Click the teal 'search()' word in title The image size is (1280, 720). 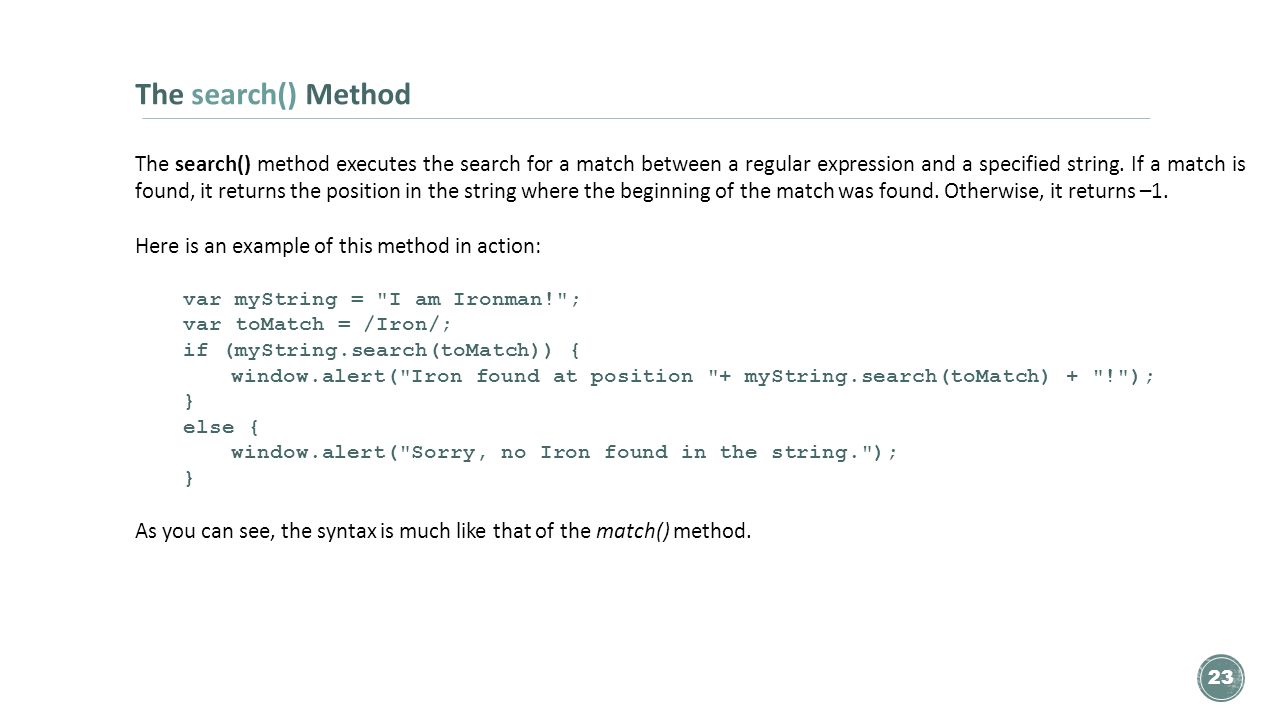coord(244,95)
